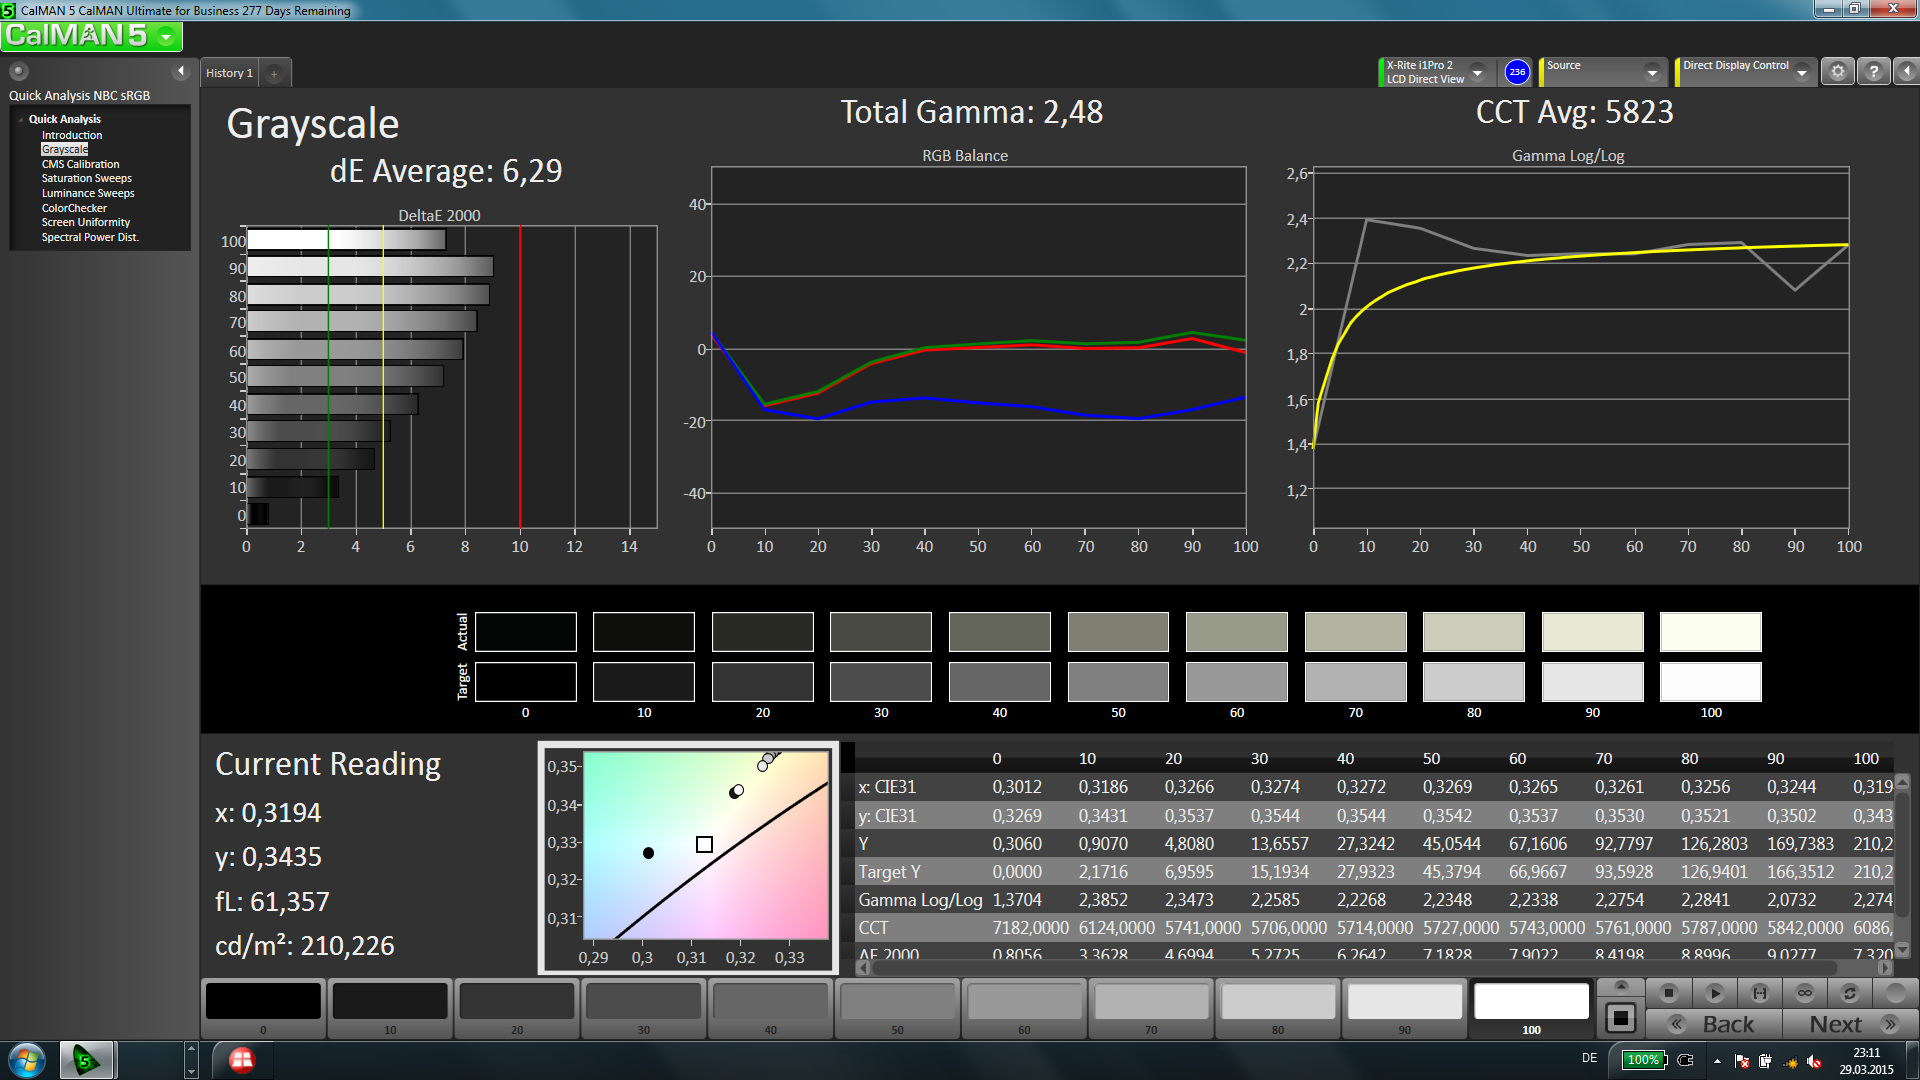Click the read series bracket icon

[x=1760, y=993]
